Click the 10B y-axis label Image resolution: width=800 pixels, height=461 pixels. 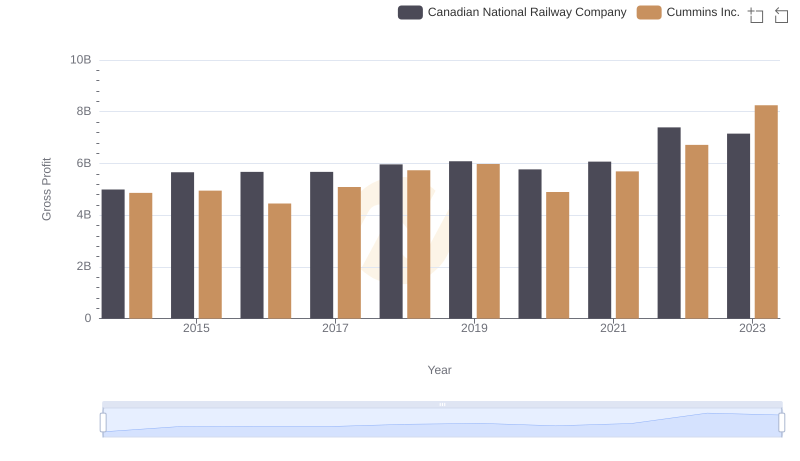(x=81, y=60)
